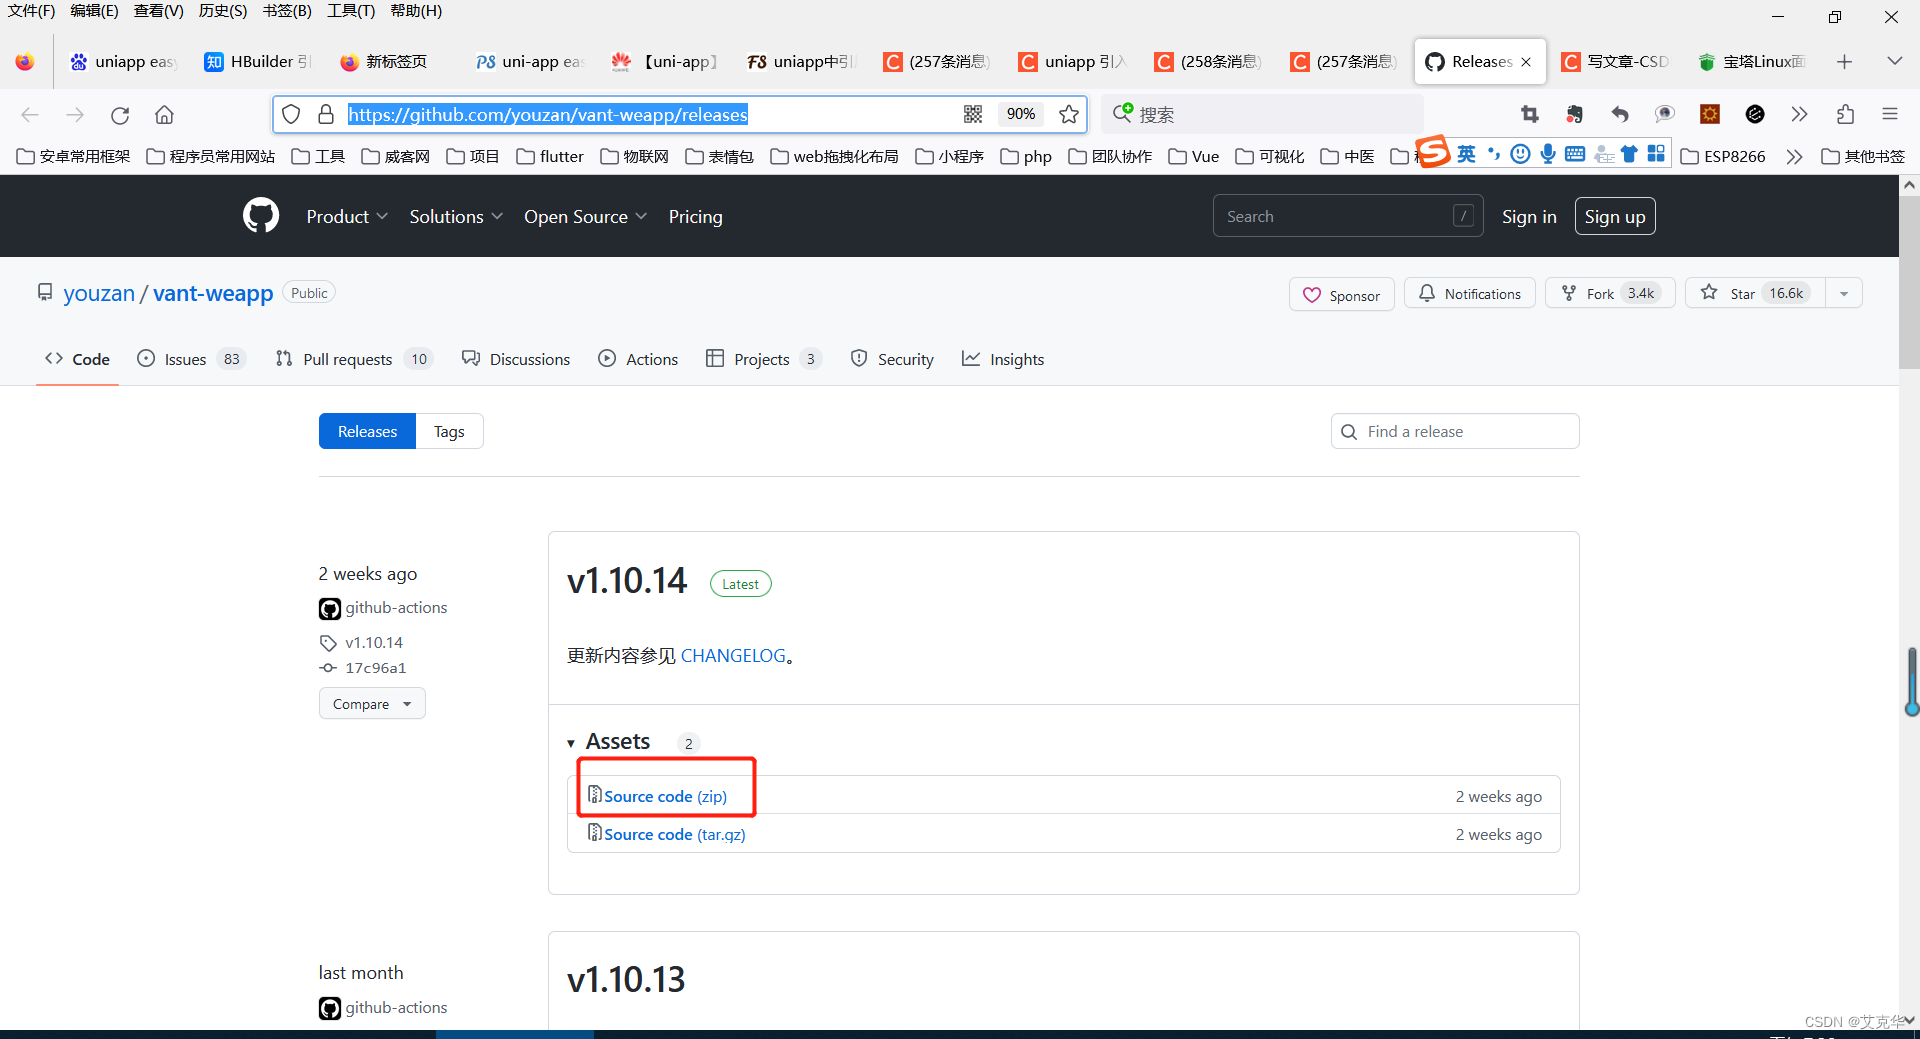Open new tab with plus icon

(1844, 62)
